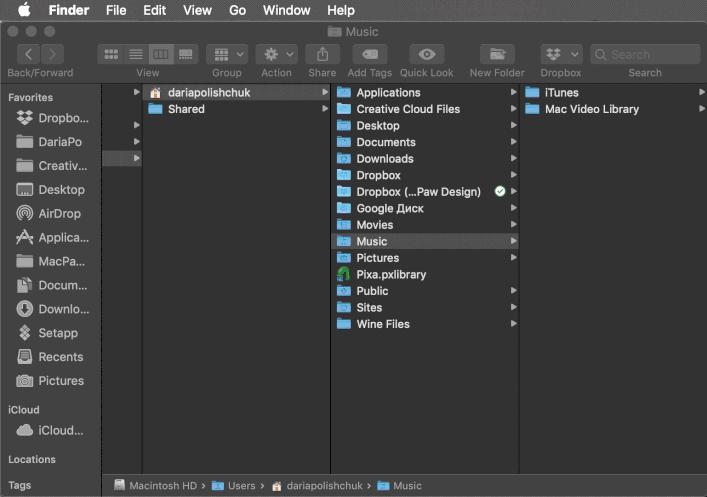This screenshot has height=497, width=707.
Task: Switch to column view in toolbar
Action: point(161,55)
